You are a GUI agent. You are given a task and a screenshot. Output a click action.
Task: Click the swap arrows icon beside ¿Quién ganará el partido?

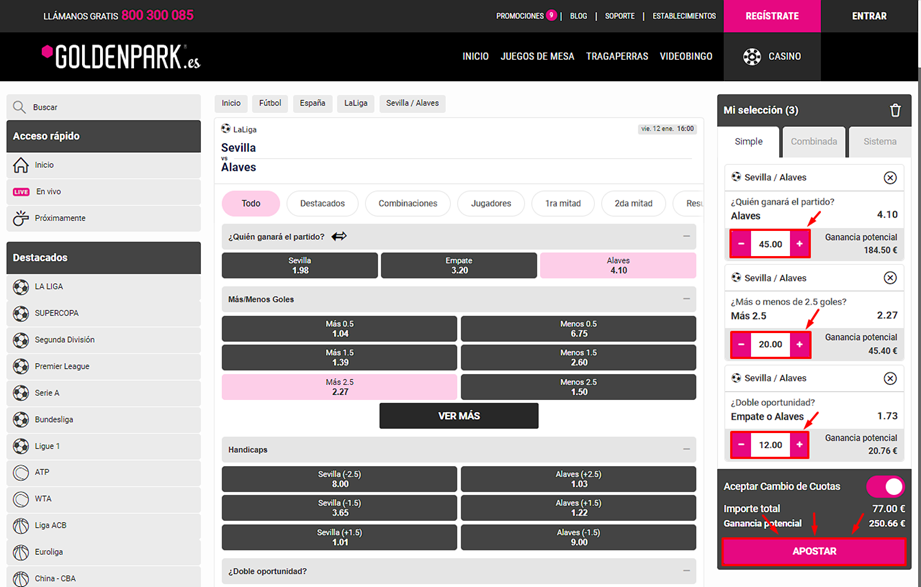(x=339, y=237)
